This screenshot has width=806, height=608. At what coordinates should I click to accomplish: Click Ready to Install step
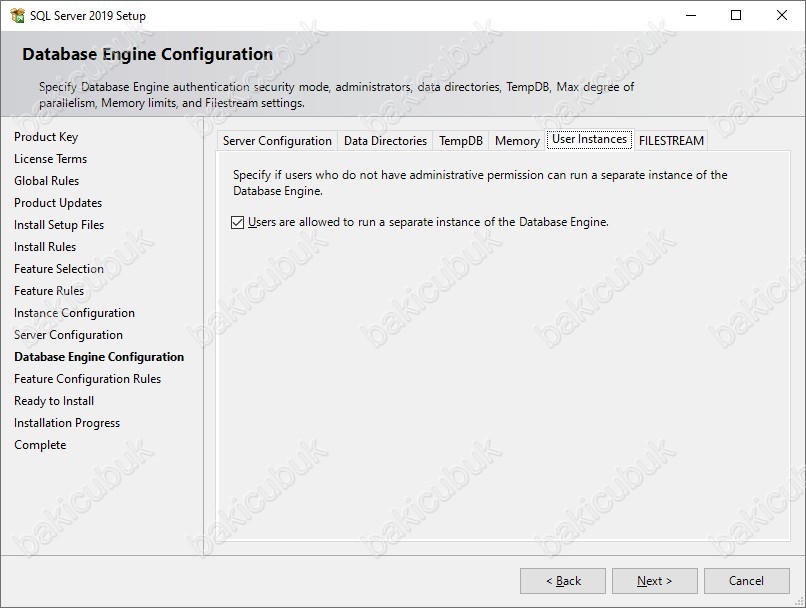[x=54, y=401]
